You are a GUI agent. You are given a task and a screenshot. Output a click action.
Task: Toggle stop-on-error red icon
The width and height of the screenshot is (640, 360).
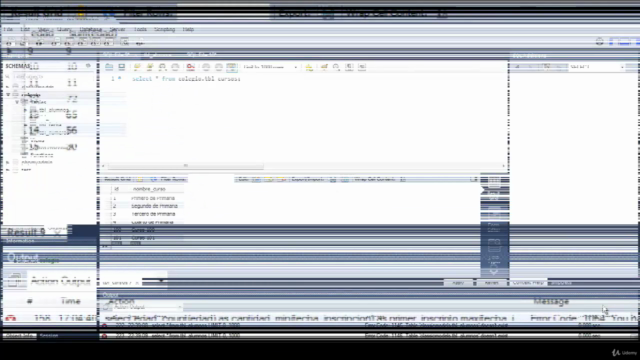coord(191,67)
